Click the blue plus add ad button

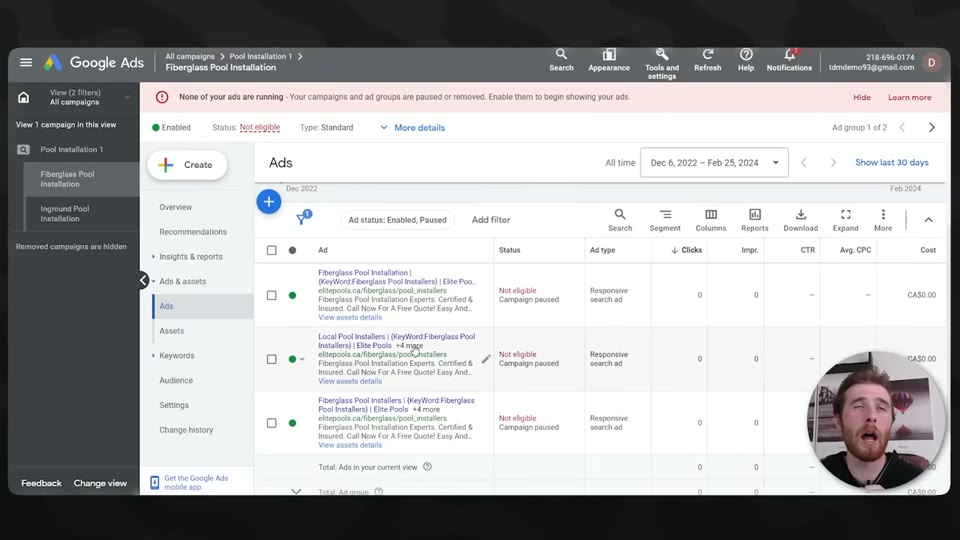coord(269,201)
